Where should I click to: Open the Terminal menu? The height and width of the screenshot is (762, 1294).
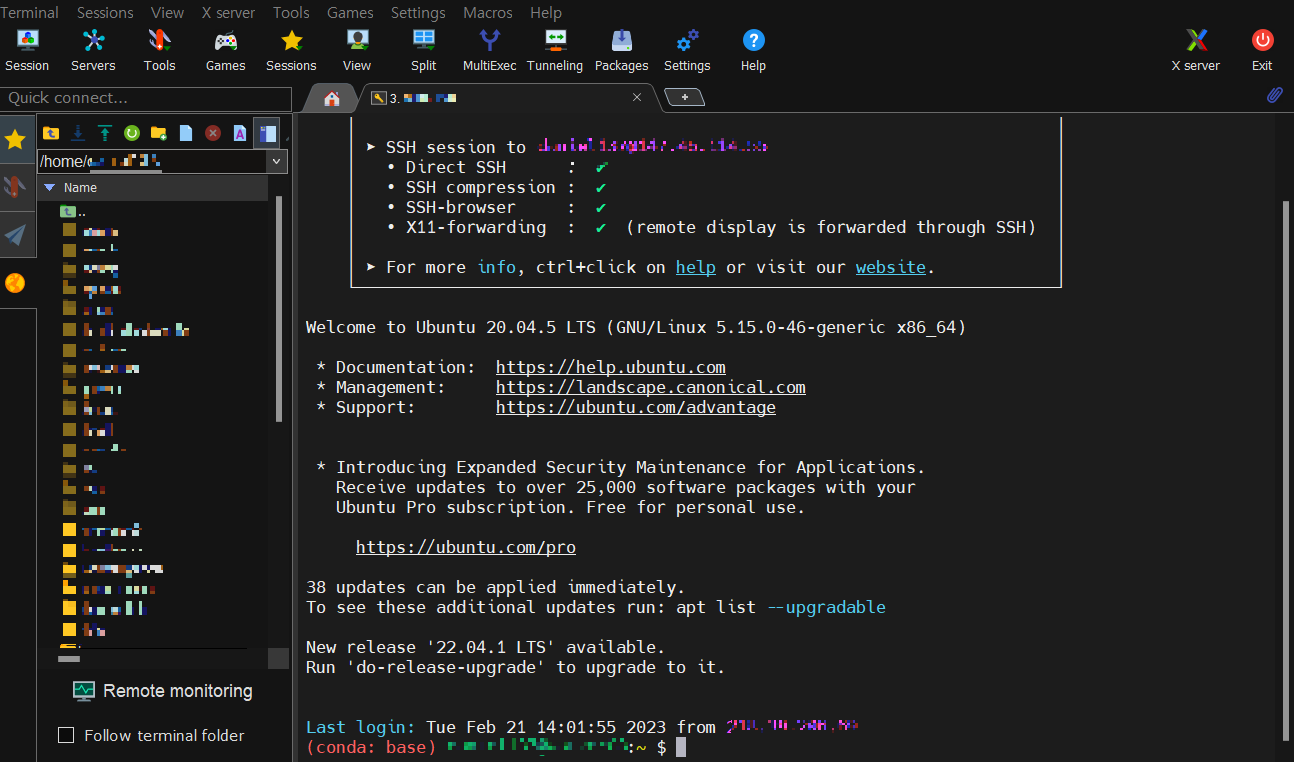pos(30,12)
